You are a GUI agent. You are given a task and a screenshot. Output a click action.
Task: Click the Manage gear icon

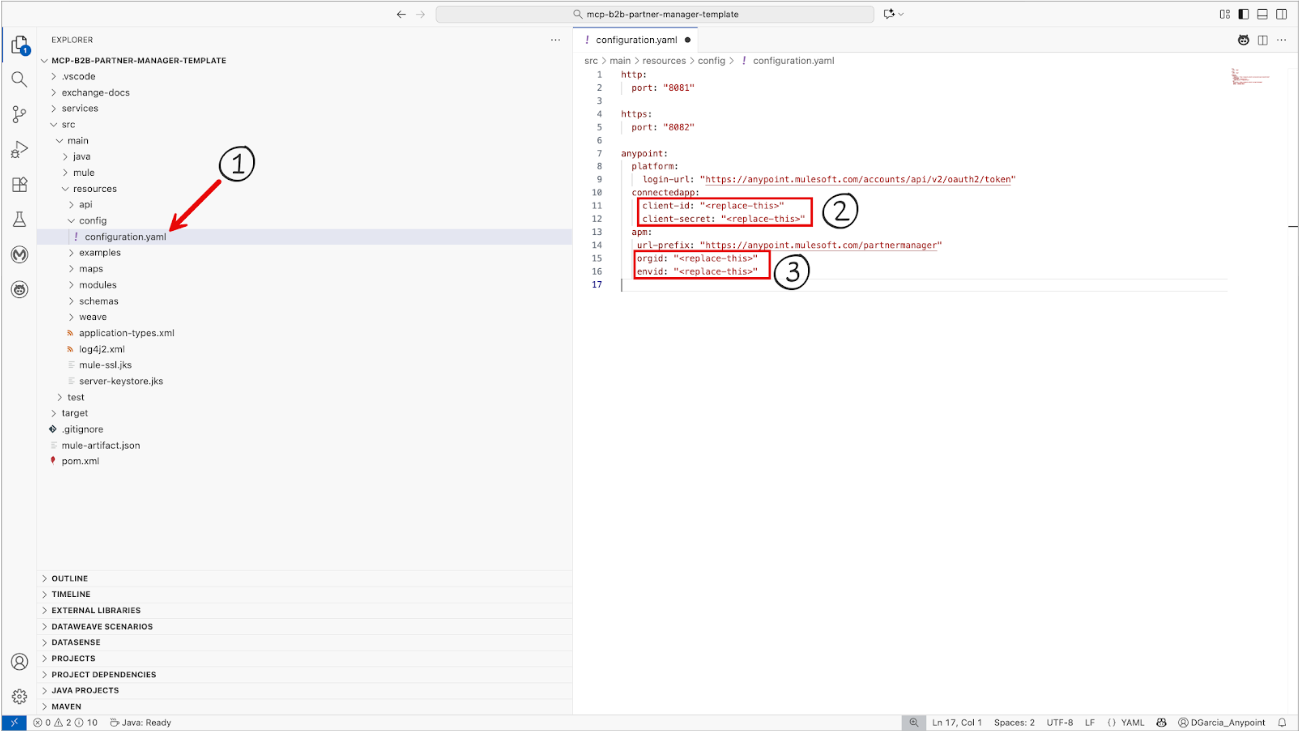[x=19, y=696]
